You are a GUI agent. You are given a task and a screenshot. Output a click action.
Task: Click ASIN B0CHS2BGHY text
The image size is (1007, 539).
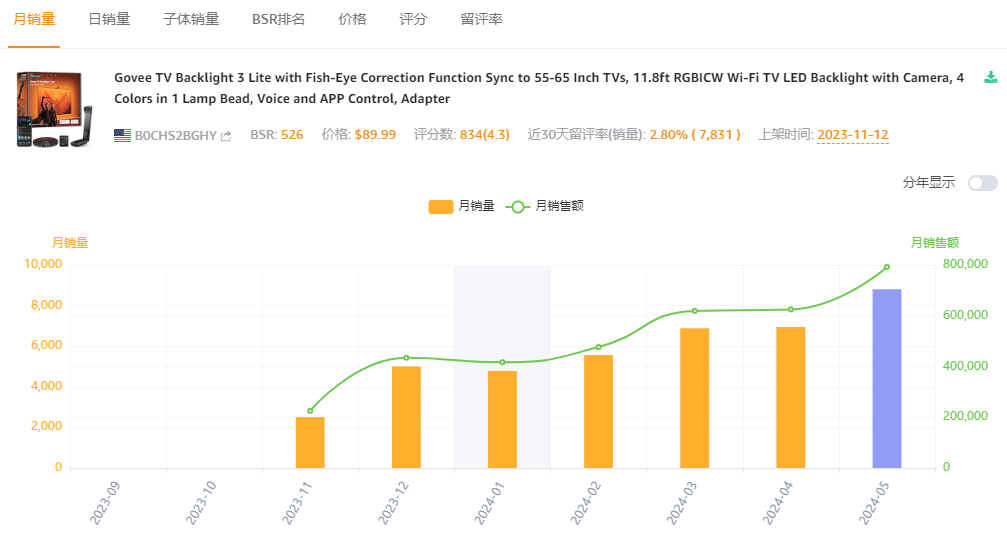tap(175, 136)
